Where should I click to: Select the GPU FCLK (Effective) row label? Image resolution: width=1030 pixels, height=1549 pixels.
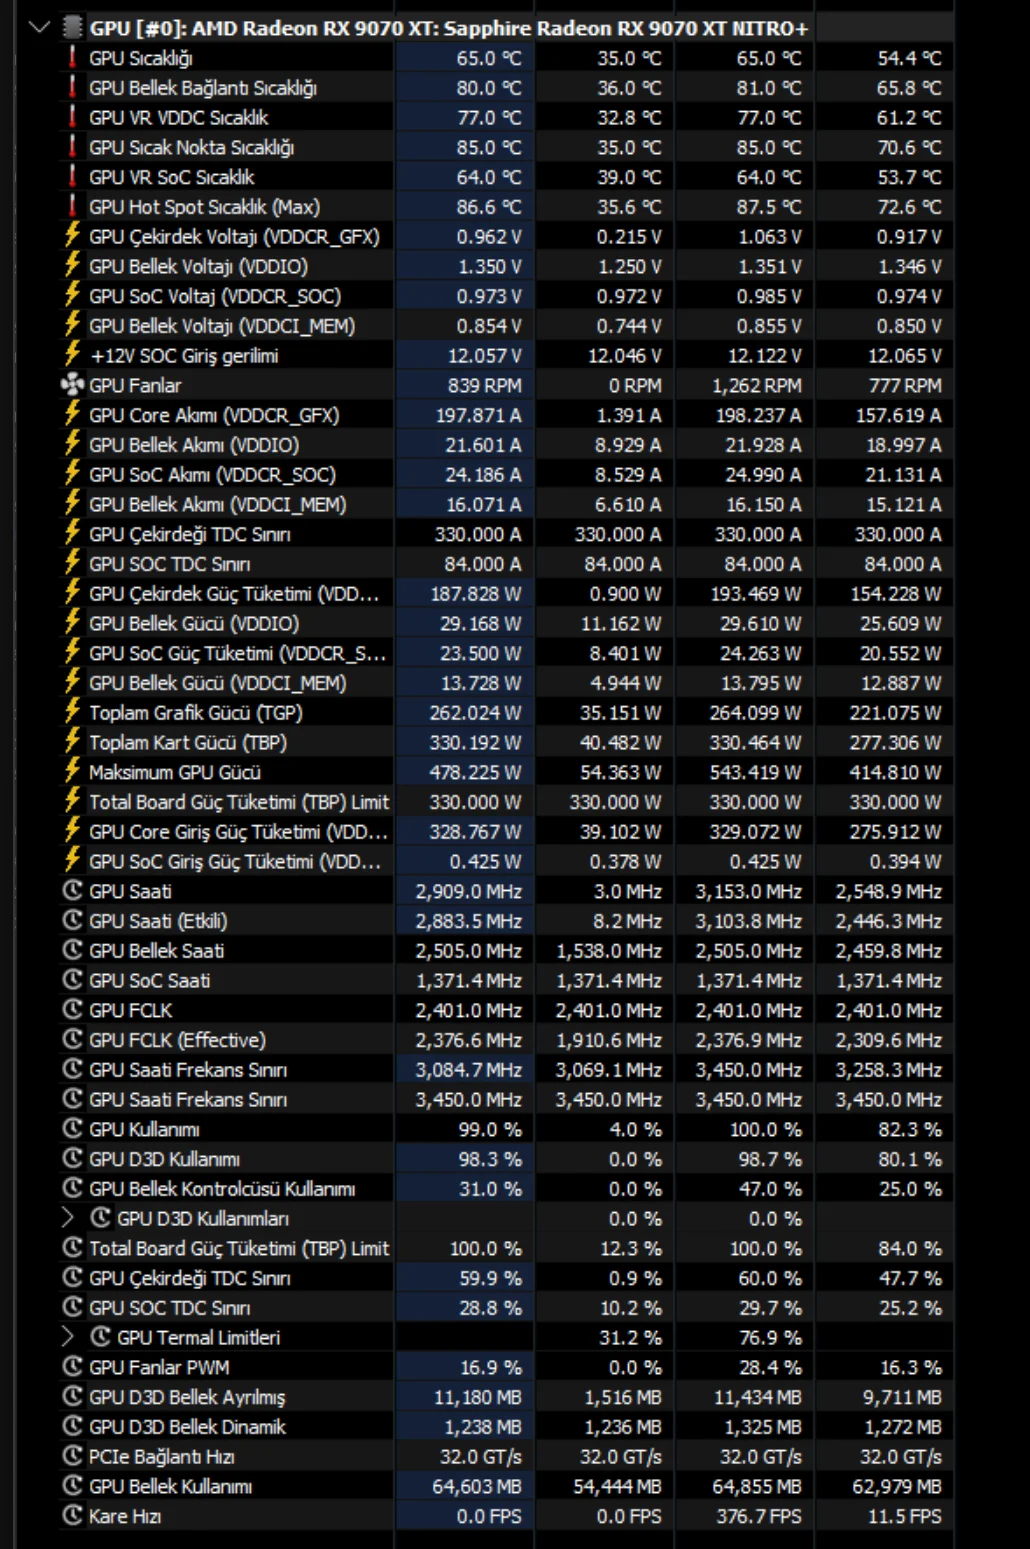click(177, 1040)
